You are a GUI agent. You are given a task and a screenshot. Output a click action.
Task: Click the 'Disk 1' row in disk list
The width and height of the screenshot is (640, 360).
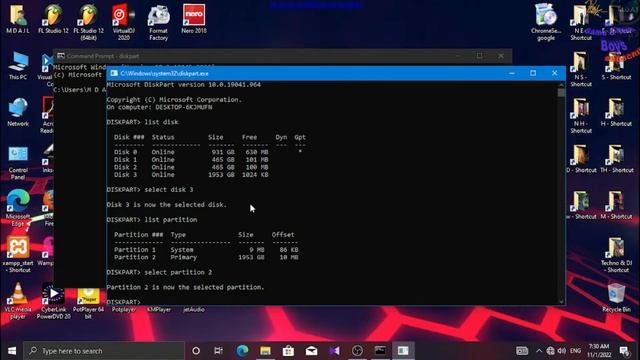pos(191,160)
